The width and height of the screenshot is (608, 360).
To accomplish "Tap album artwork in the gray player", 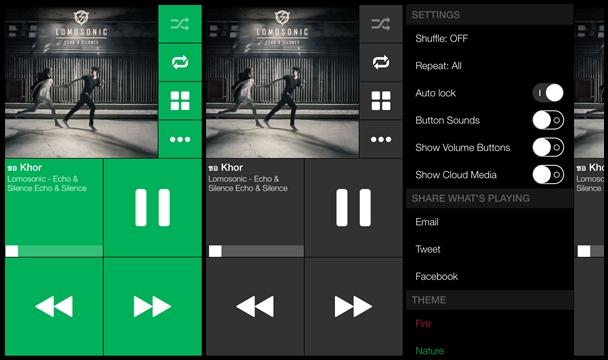I will 282,81.
